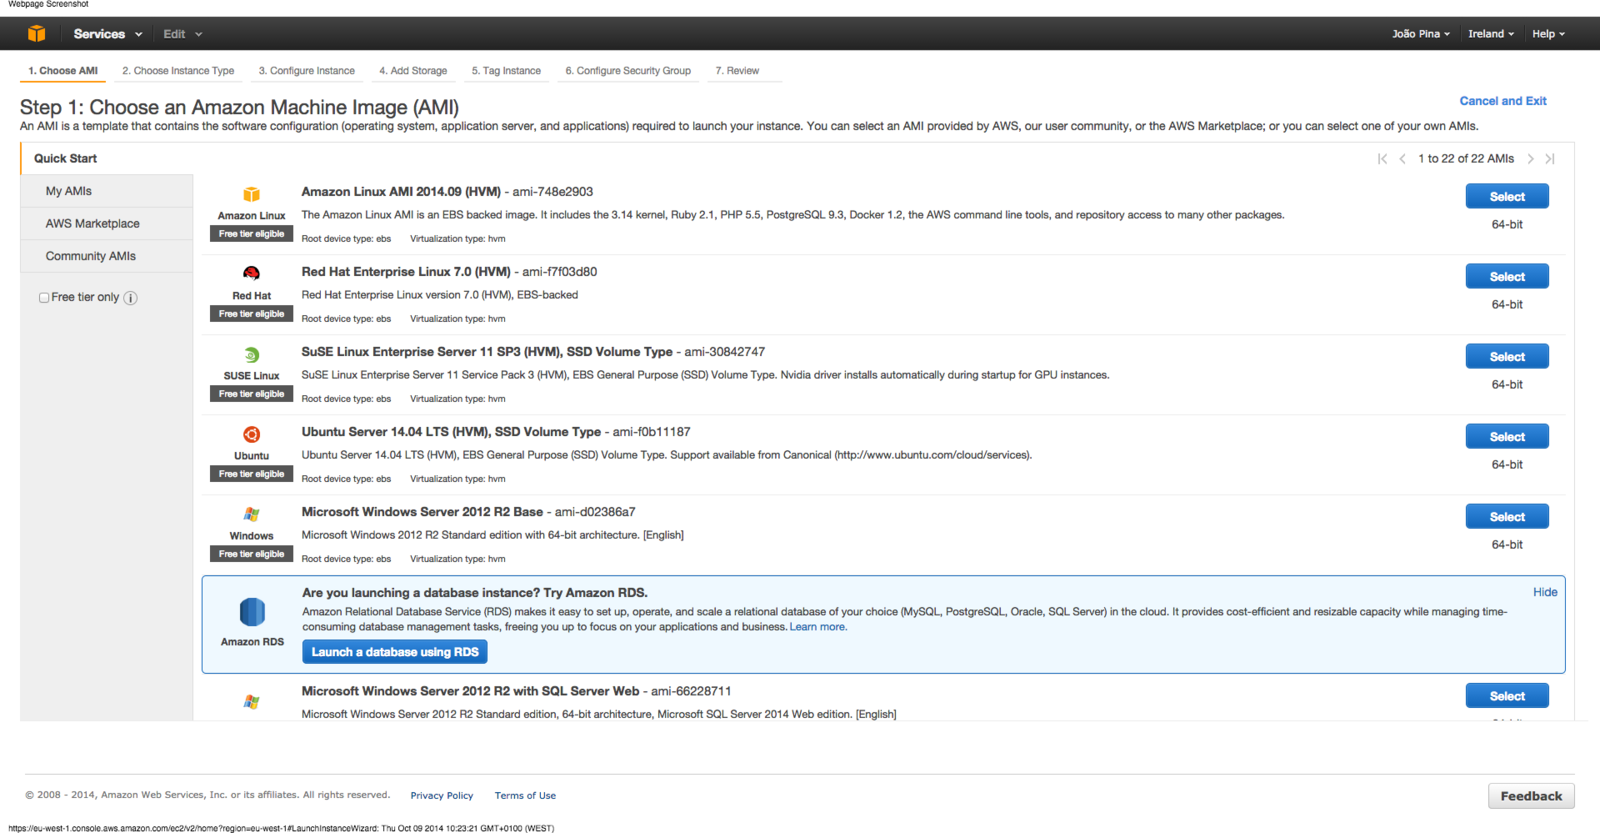Click SUSE Linux Free tier eligible badge
The height and width of the screenshot is (833, 1600).
[251, 394]
